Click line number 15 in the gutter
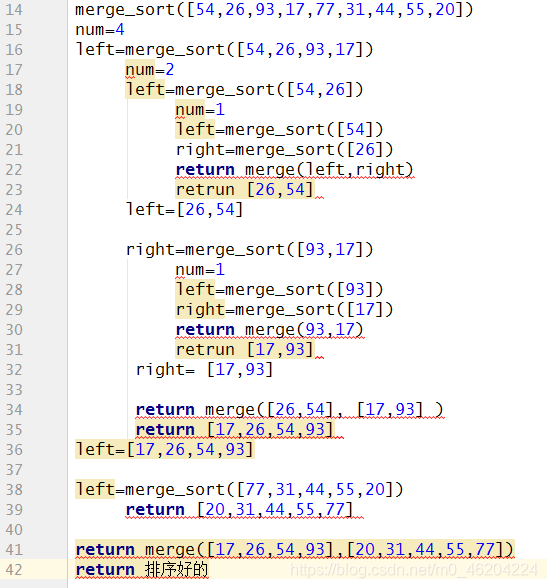Screen dimensions: 547x588 point(14,30)
